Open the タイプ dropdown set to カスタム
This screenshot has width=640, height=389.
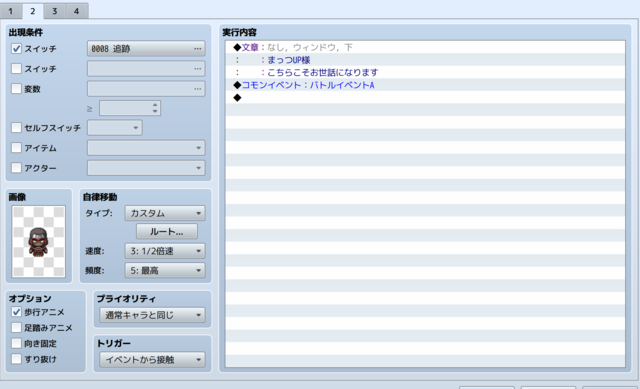pos(165,213)
